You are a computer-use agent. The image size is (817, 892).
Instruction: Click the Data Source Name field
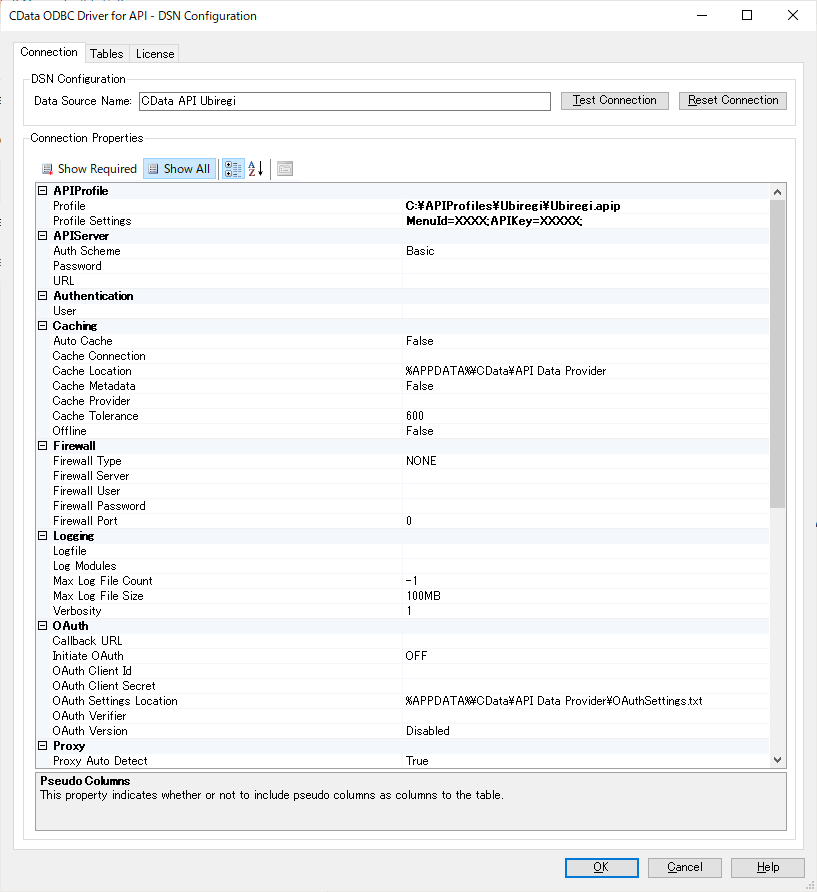tap(345, 101)
